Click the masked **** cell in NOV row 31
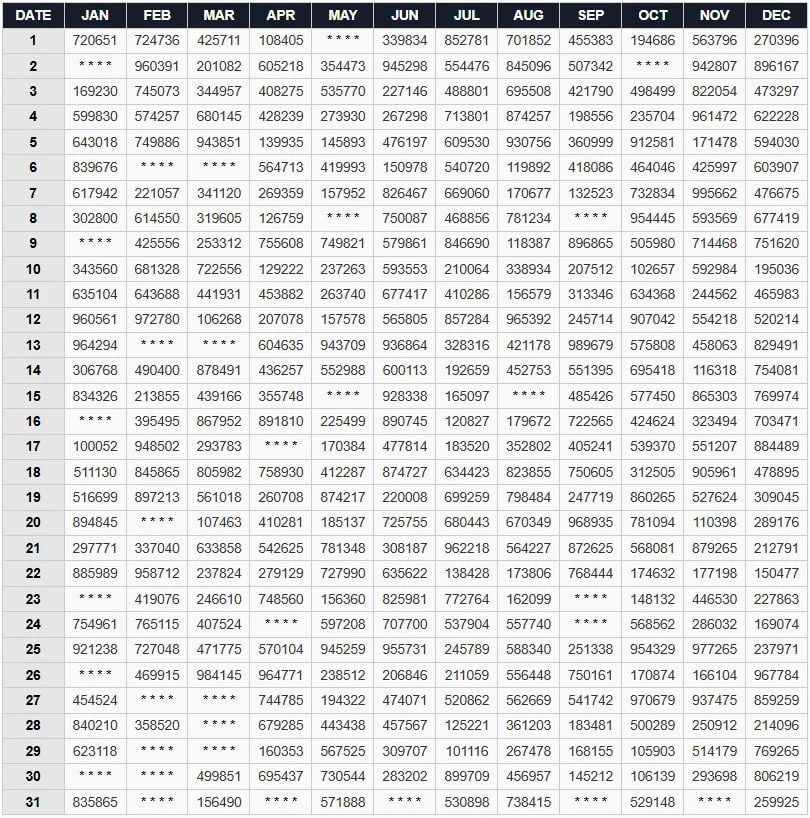 point(715,802)
